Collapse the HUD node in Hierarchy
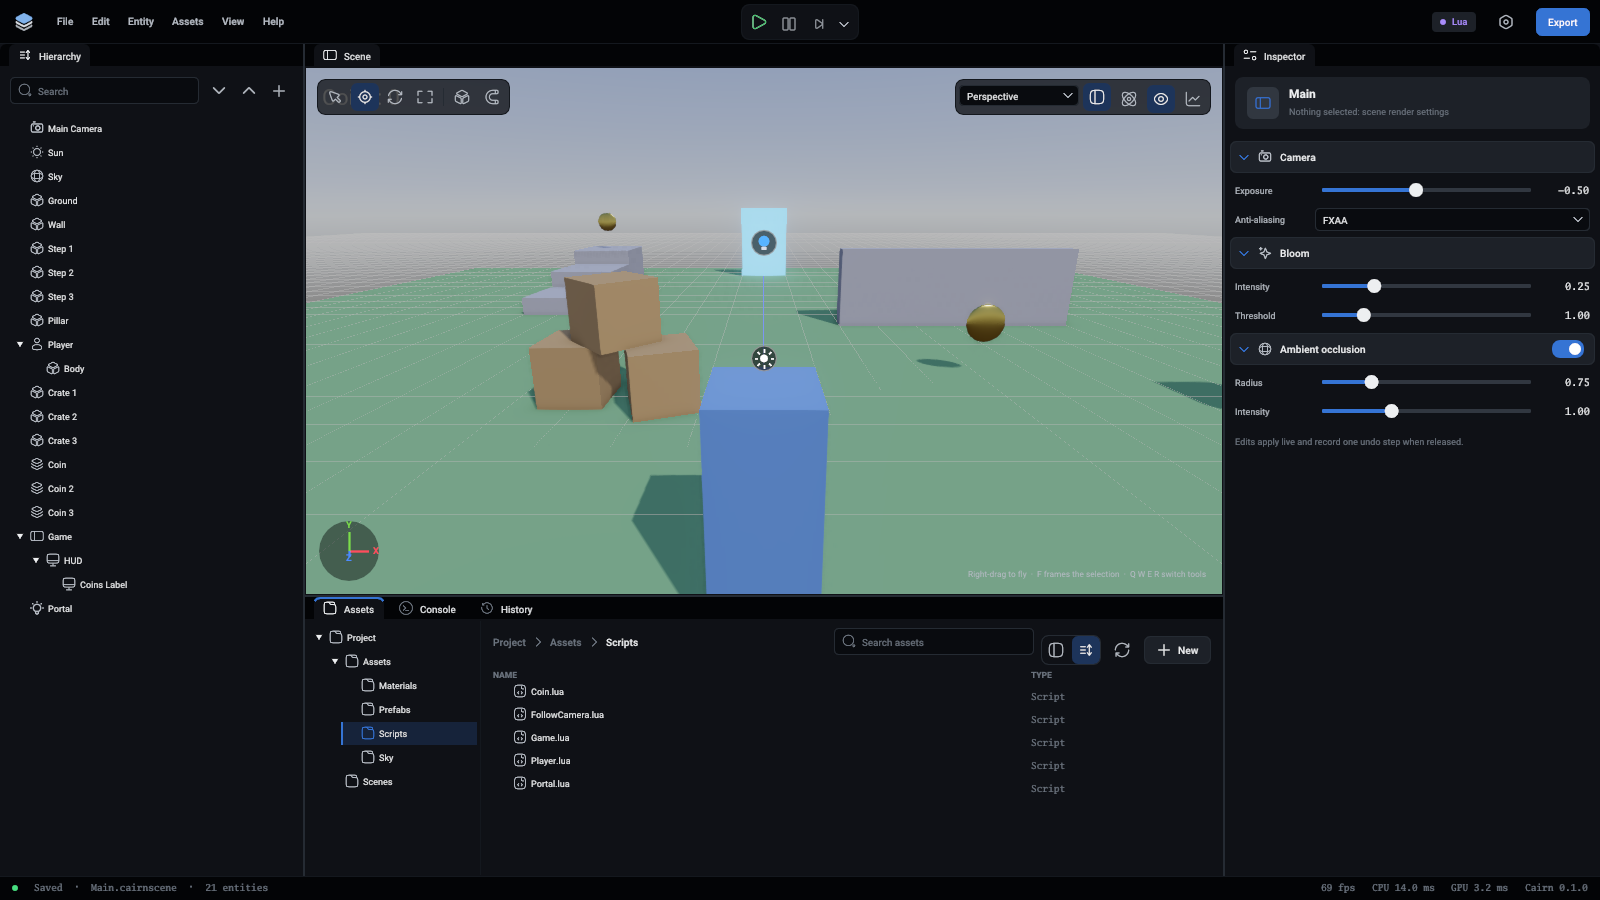The image size is (1600, 900). [x=36, y=561]
